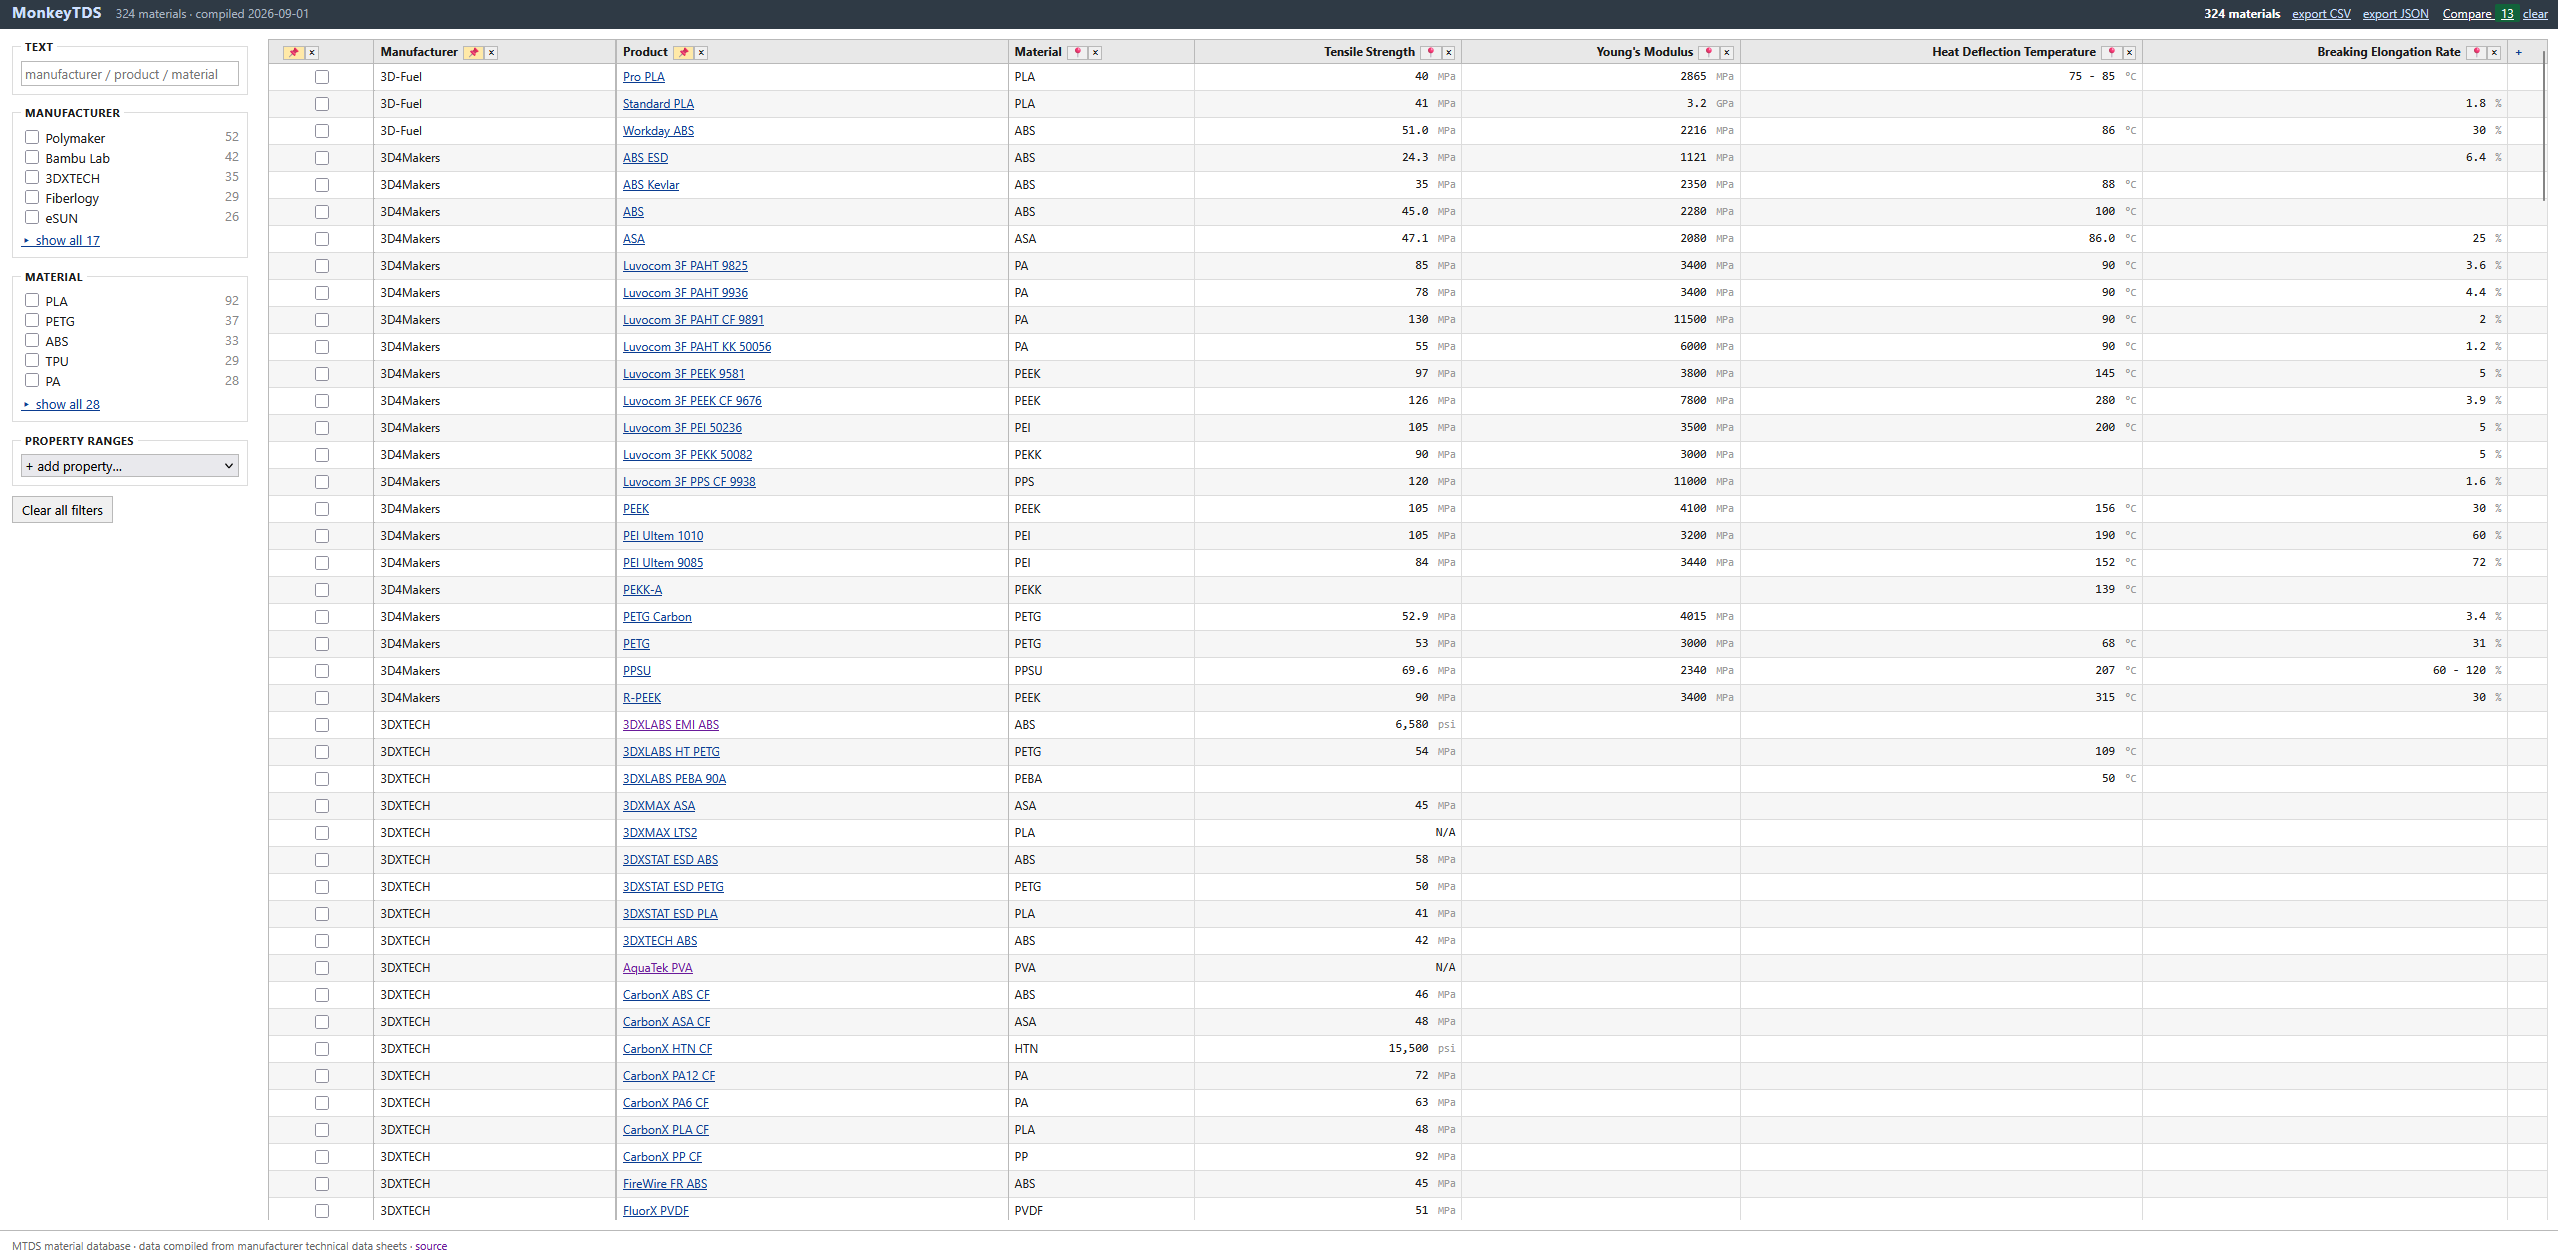The height and width of the screenshot is (1250, 2558).
Task: Open the Workday ABS product link
Action: [x=658, y=131]
